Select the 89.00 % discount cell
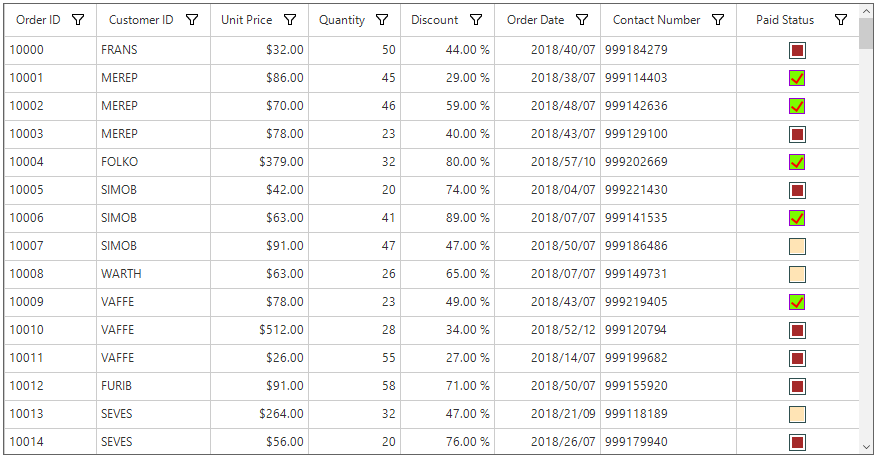 447,218
